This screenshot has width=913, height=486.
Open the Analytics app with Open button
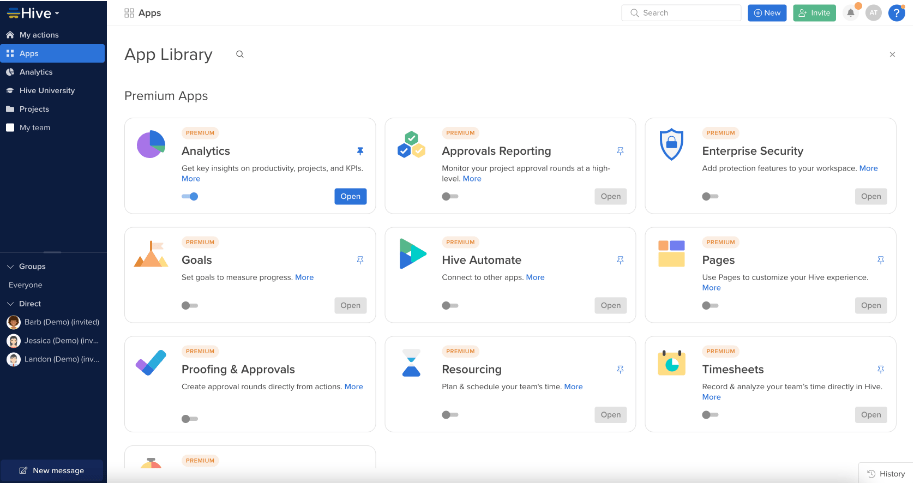[x=351, y=196]
